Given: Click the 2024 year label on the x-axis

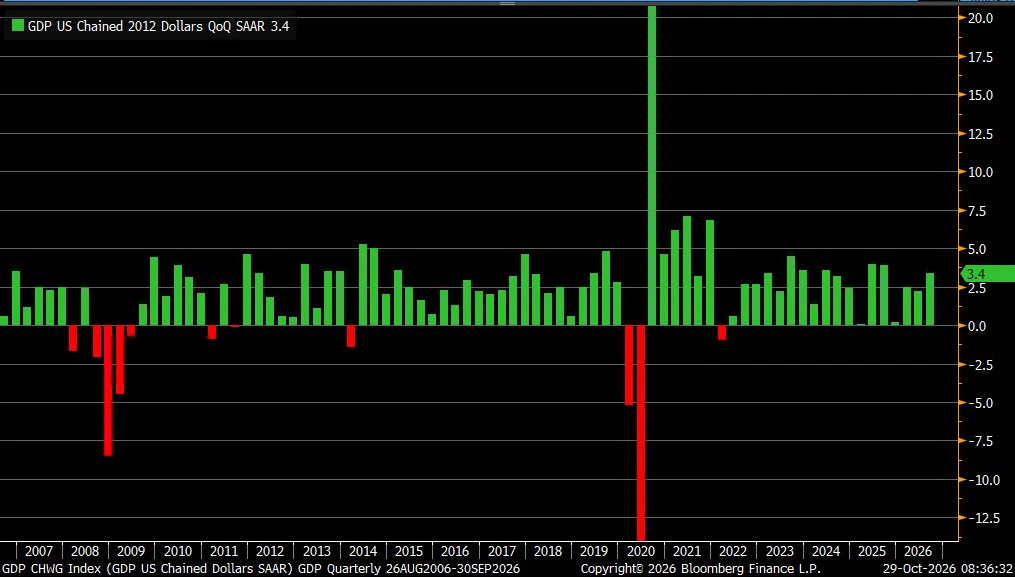Looking at the screenshot, I should click(x=826, y=551).
